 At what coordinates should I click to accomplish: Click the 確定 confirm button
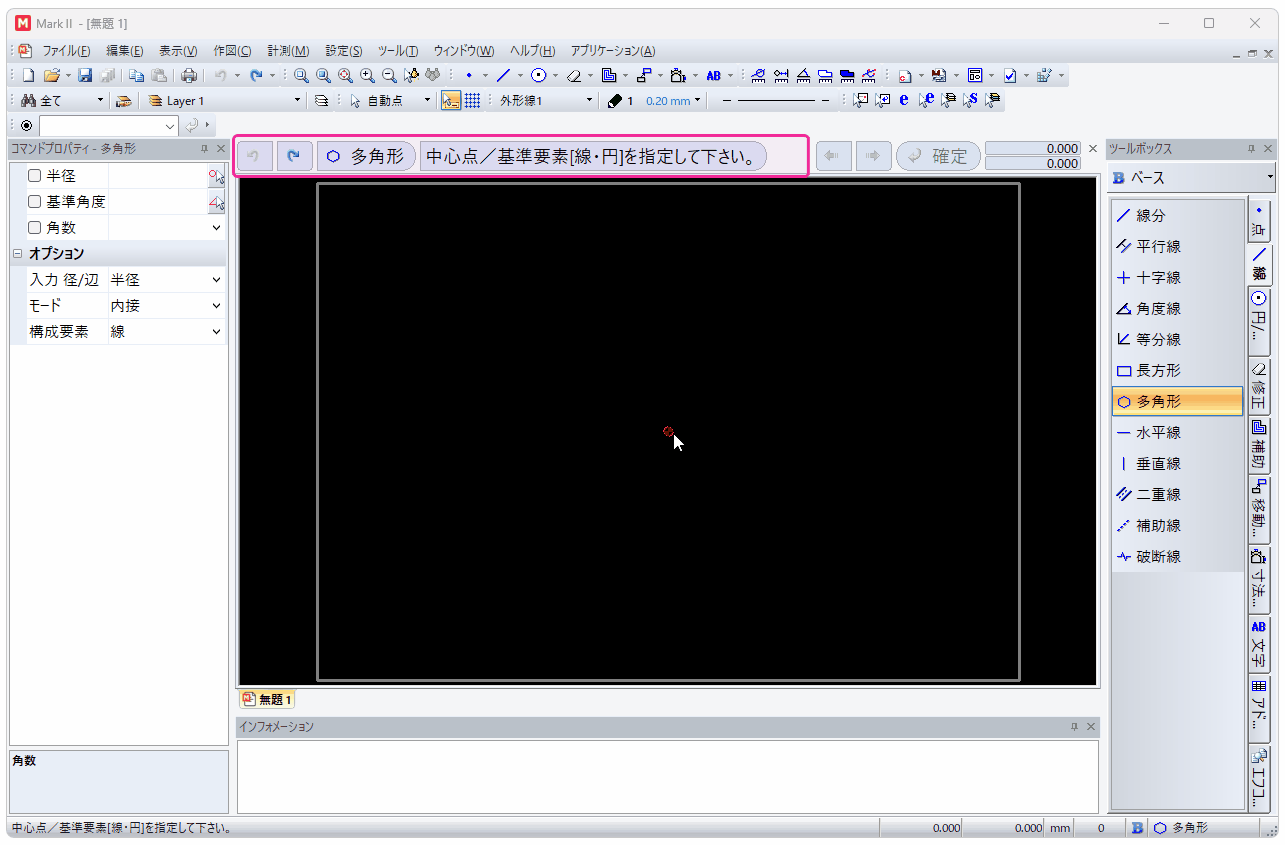938,156
